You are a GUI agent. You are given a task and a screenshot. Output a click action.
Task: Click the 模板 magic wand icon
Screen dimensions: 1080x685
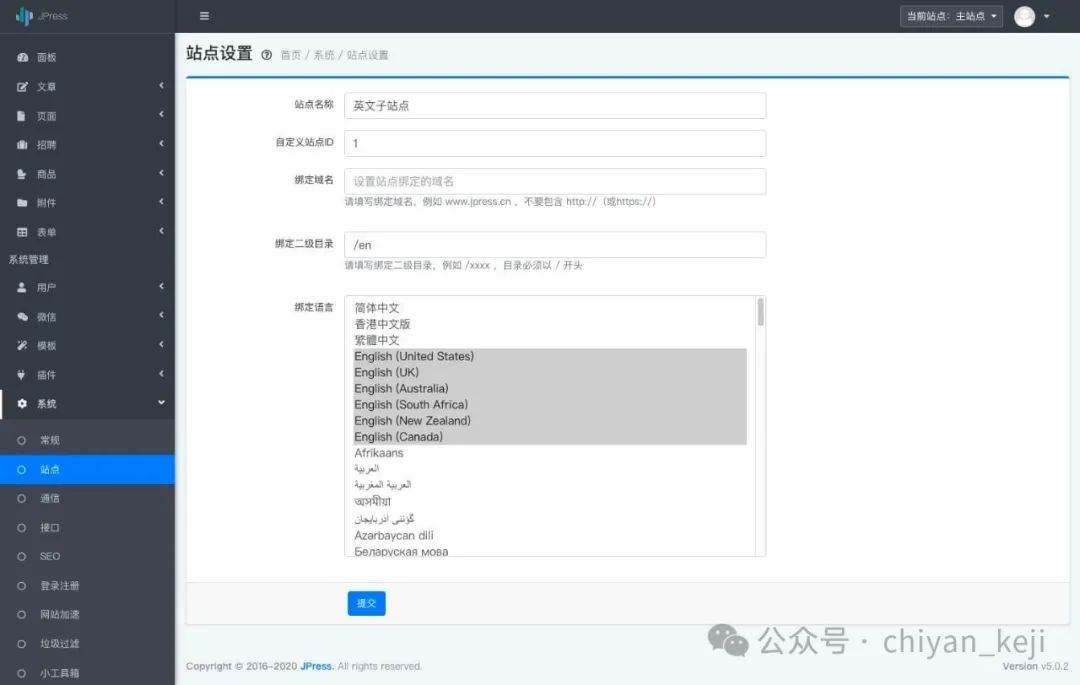tap(22, 346)
